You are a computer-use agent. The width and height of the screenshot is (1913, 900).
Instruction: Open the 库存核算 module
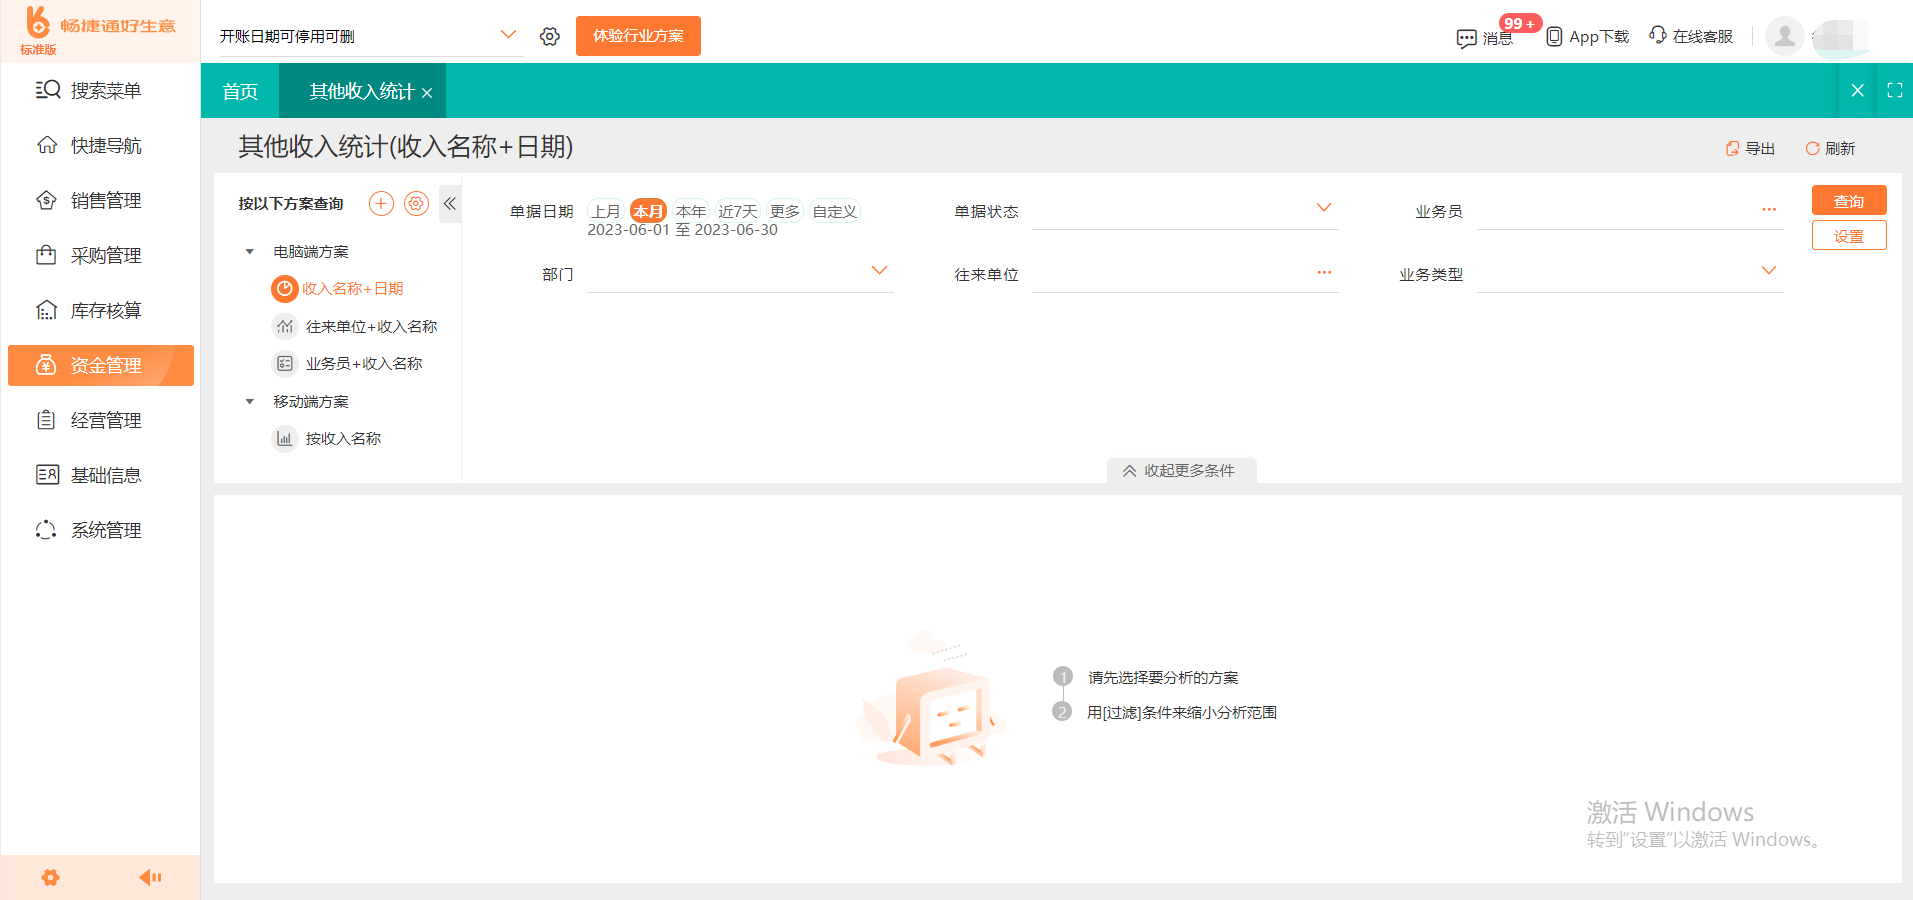click(100, 309)
